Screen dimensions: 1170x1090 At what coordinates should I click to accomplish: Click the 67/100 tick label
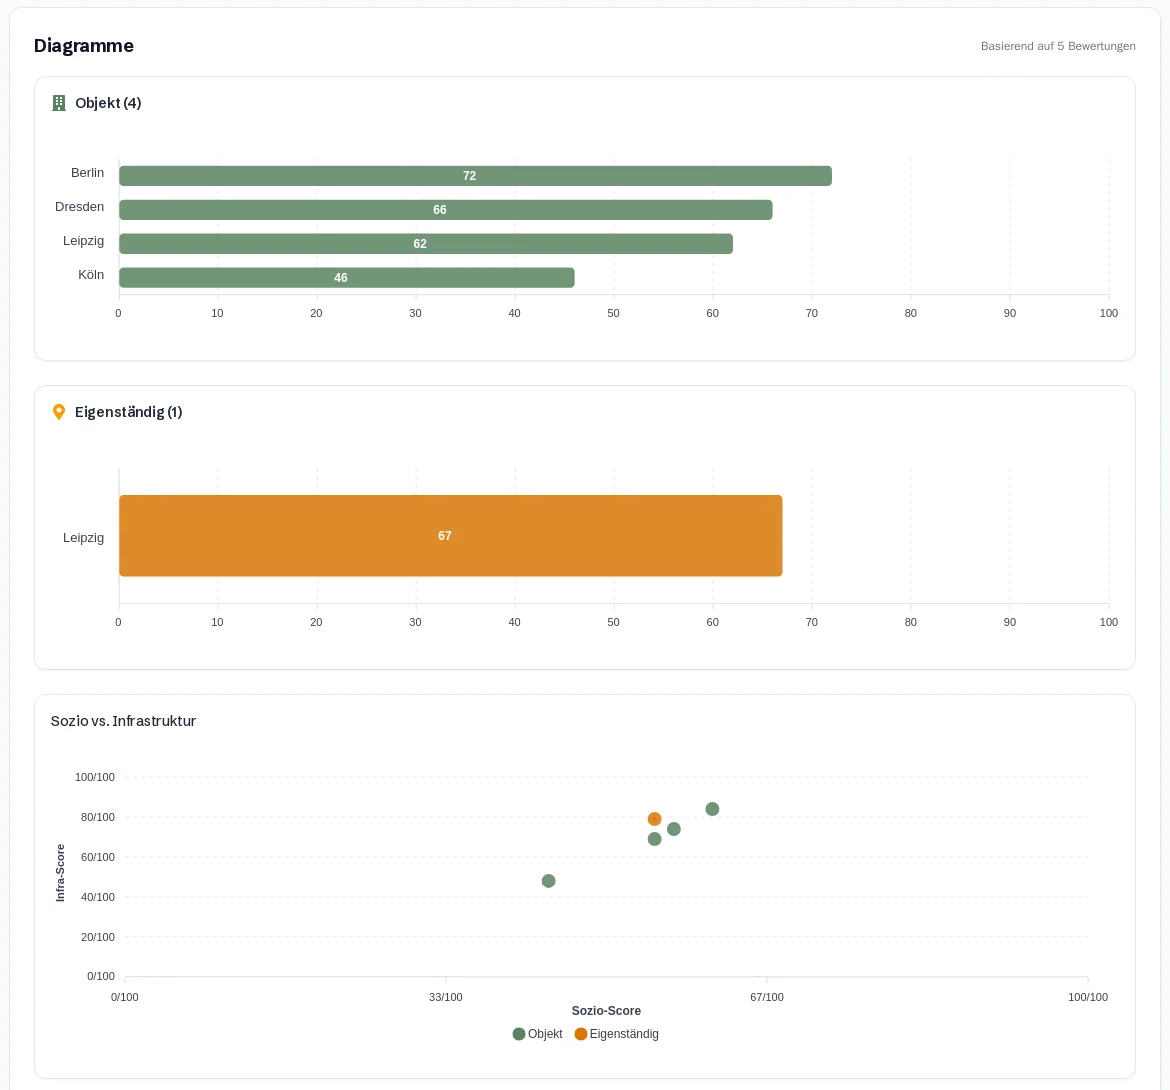coord(767,997)
